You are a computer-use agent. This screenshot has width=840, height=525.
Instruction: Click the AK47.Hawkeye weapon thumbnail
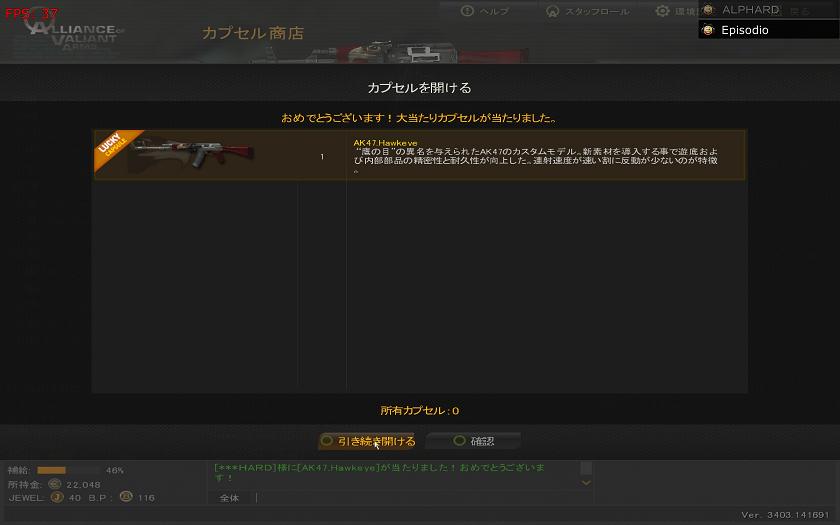tap(192, 153)
